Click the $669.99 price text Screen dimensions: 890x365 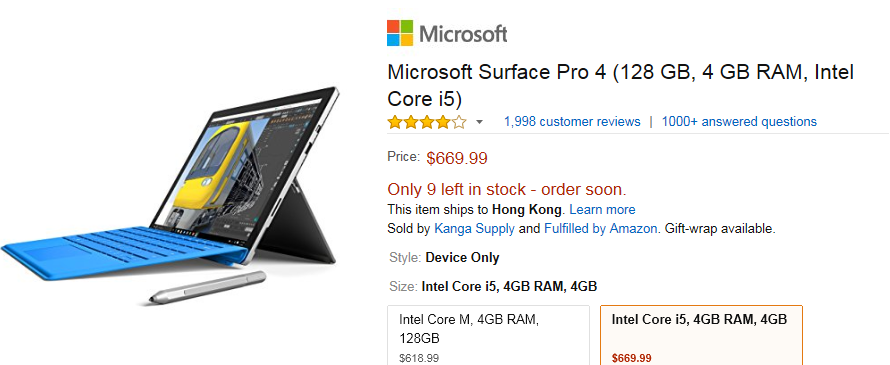(457, 158)
